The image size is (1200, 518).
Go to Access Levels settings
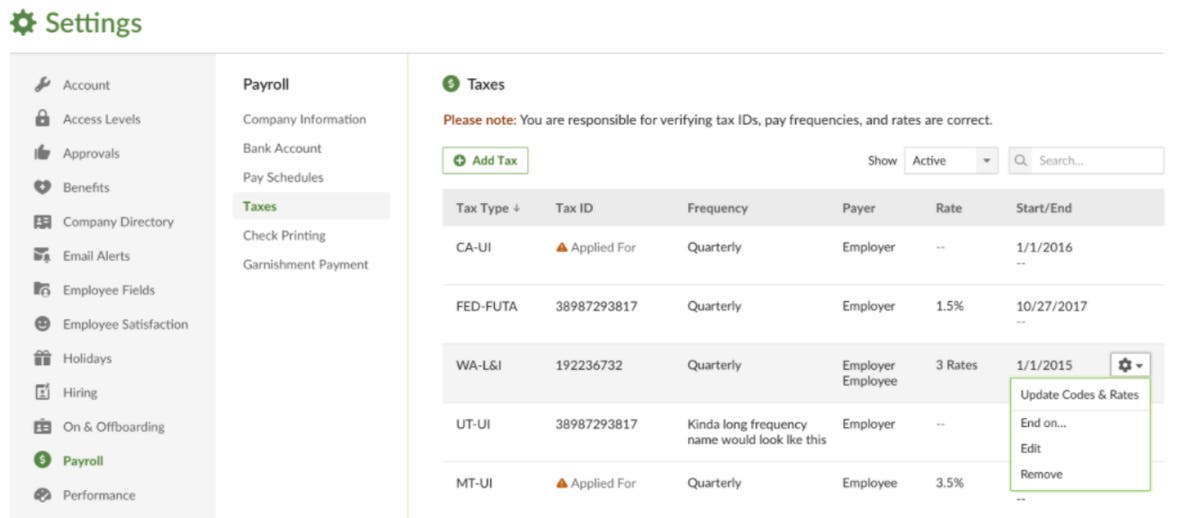(x=101, y=119)
